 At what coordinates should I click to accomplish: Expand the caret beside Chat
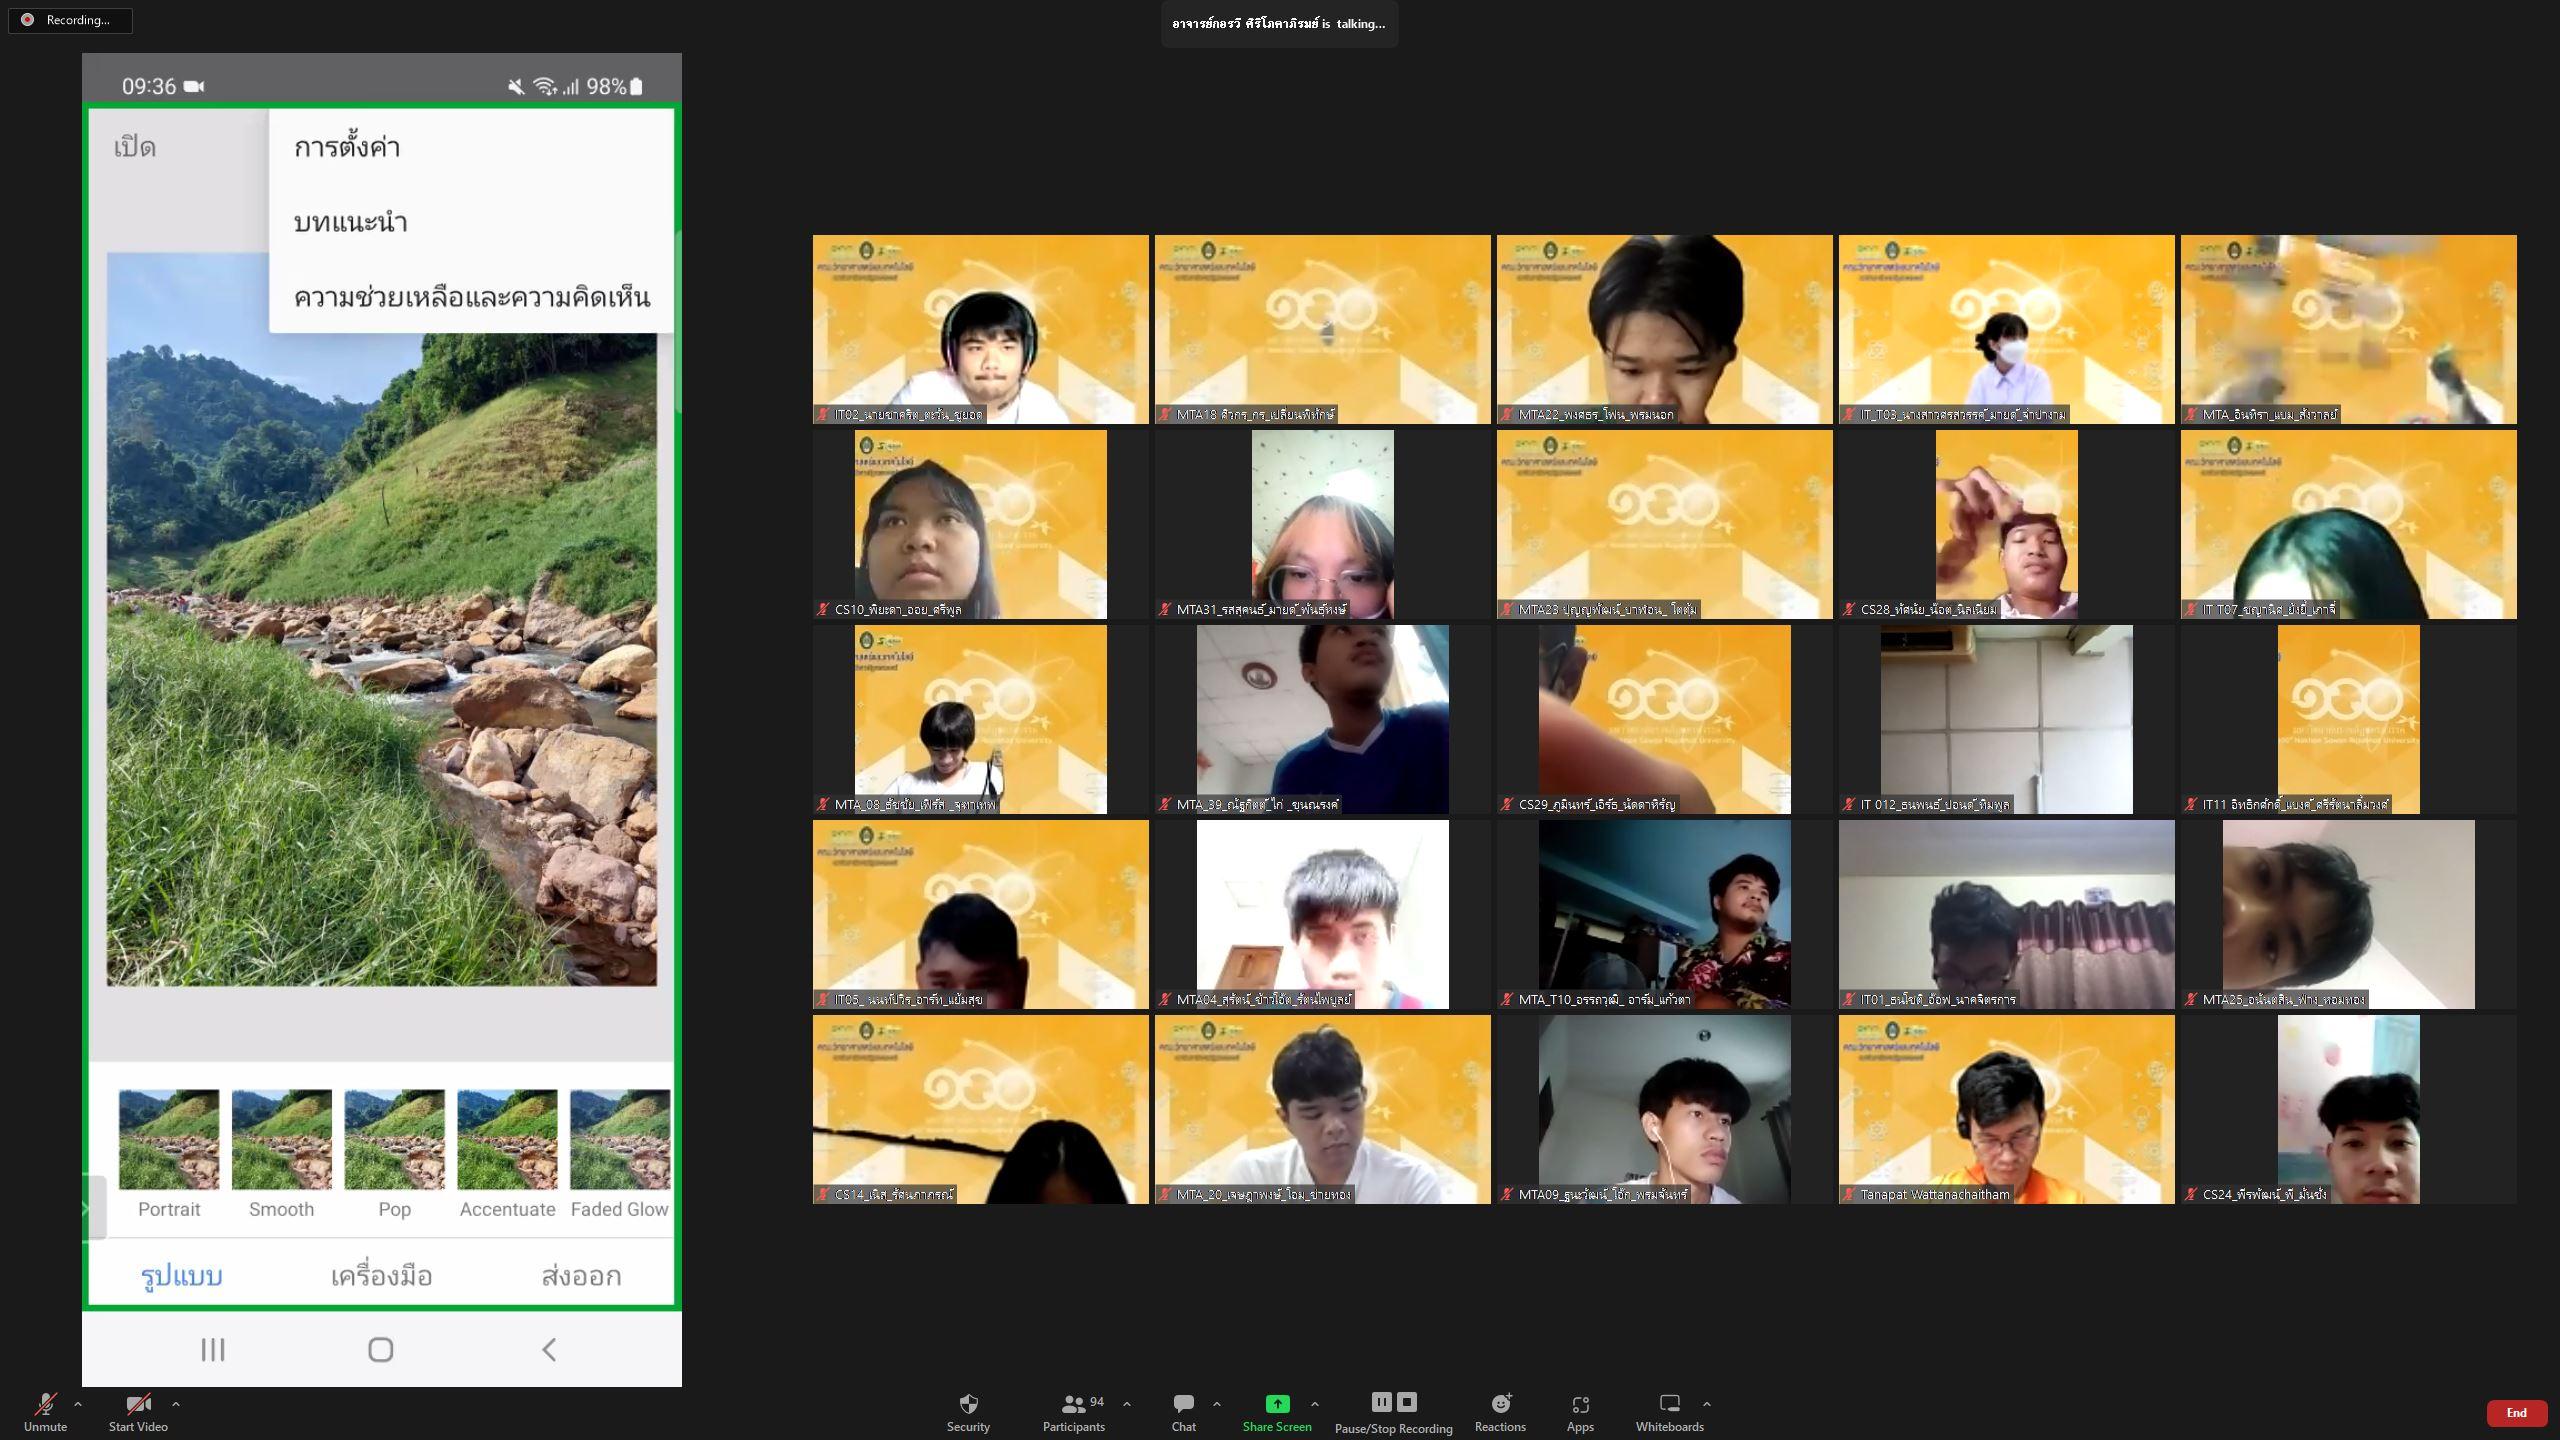[x=1217, y=1404]
